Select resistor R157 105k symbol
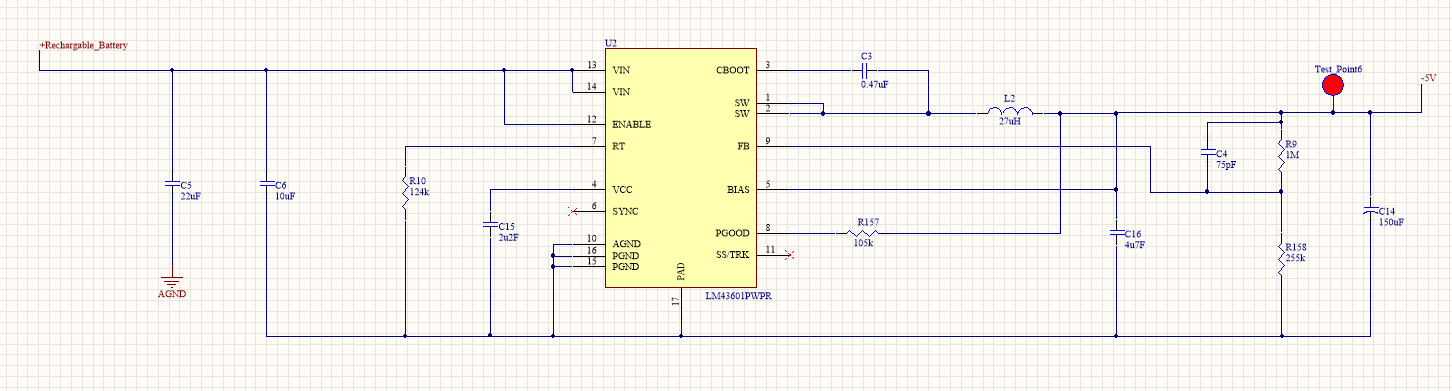1452x391 pixels. point(862,233)
